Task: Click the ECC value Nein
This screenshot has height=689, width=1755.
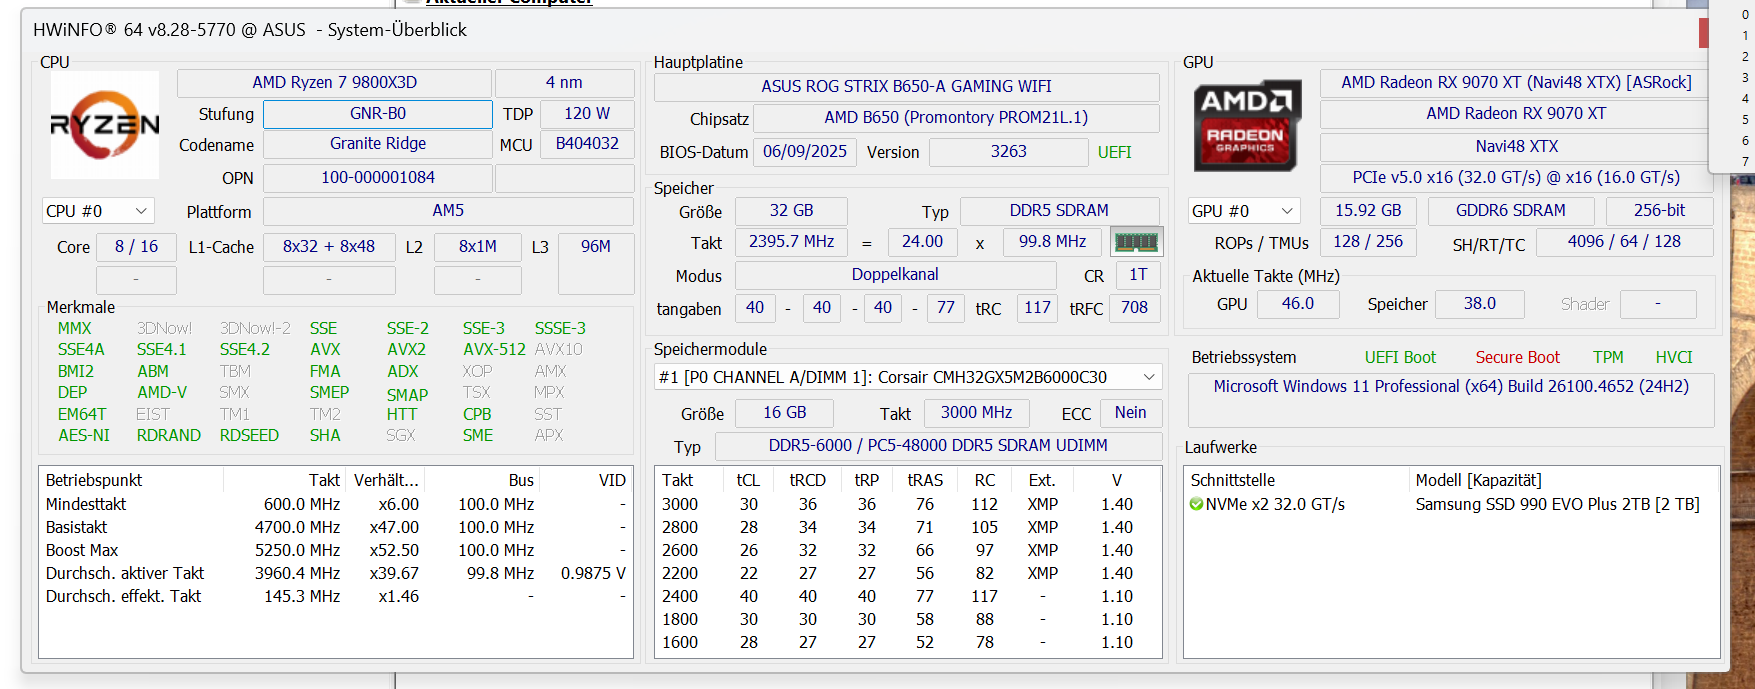Action: [1130, 413]
